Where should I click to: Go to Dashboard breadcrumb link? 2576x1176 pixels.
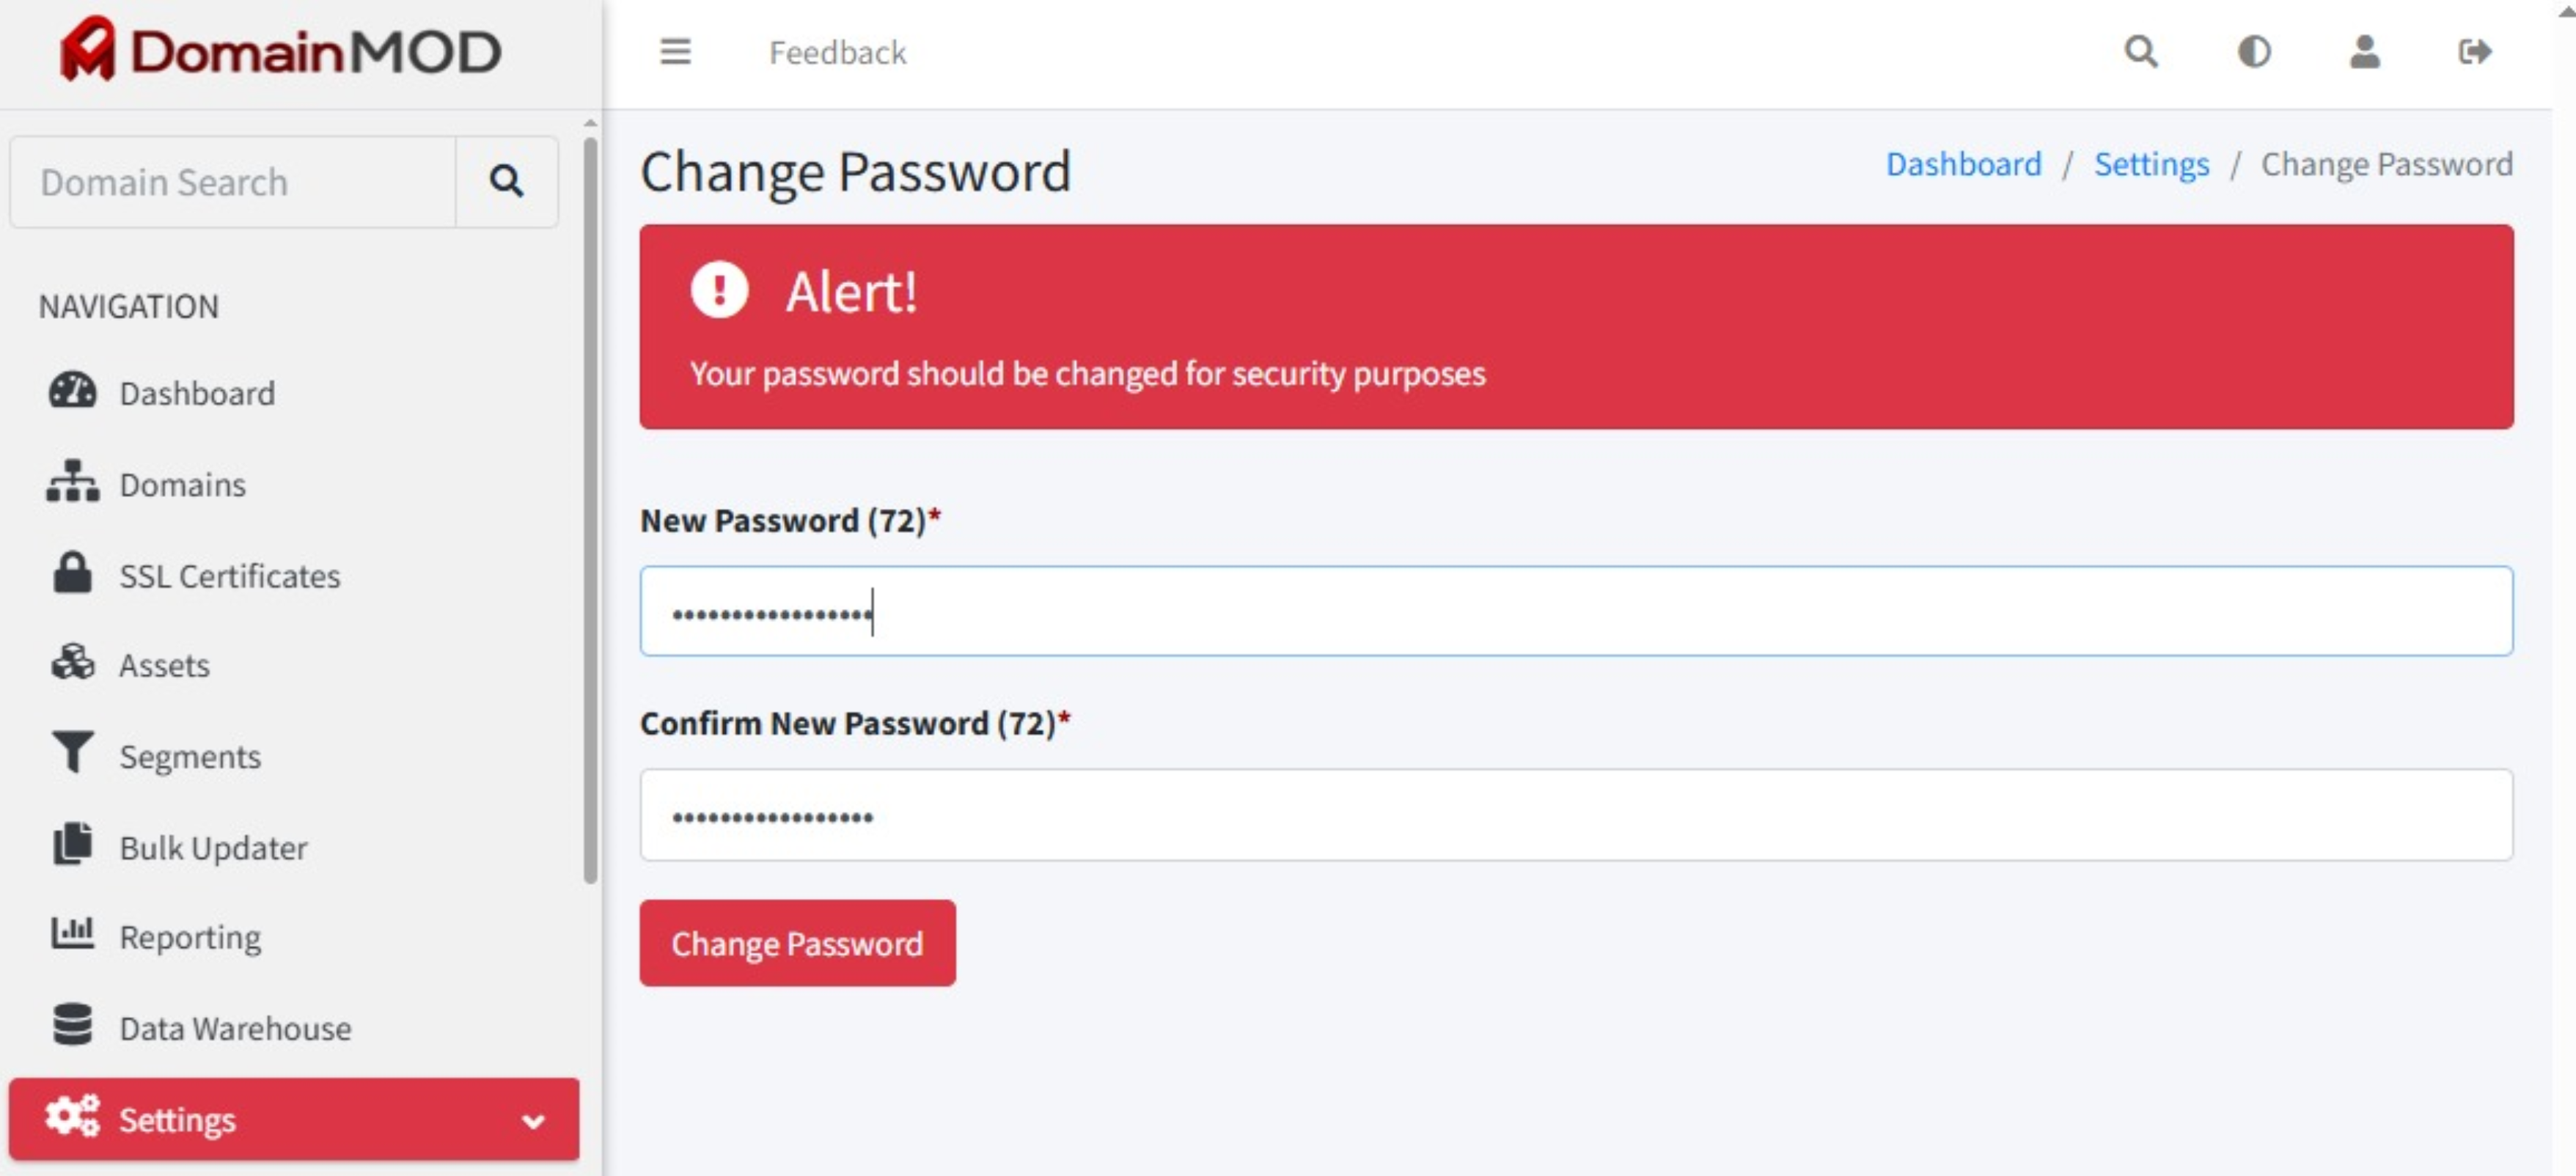click(x=1963, y=163)
